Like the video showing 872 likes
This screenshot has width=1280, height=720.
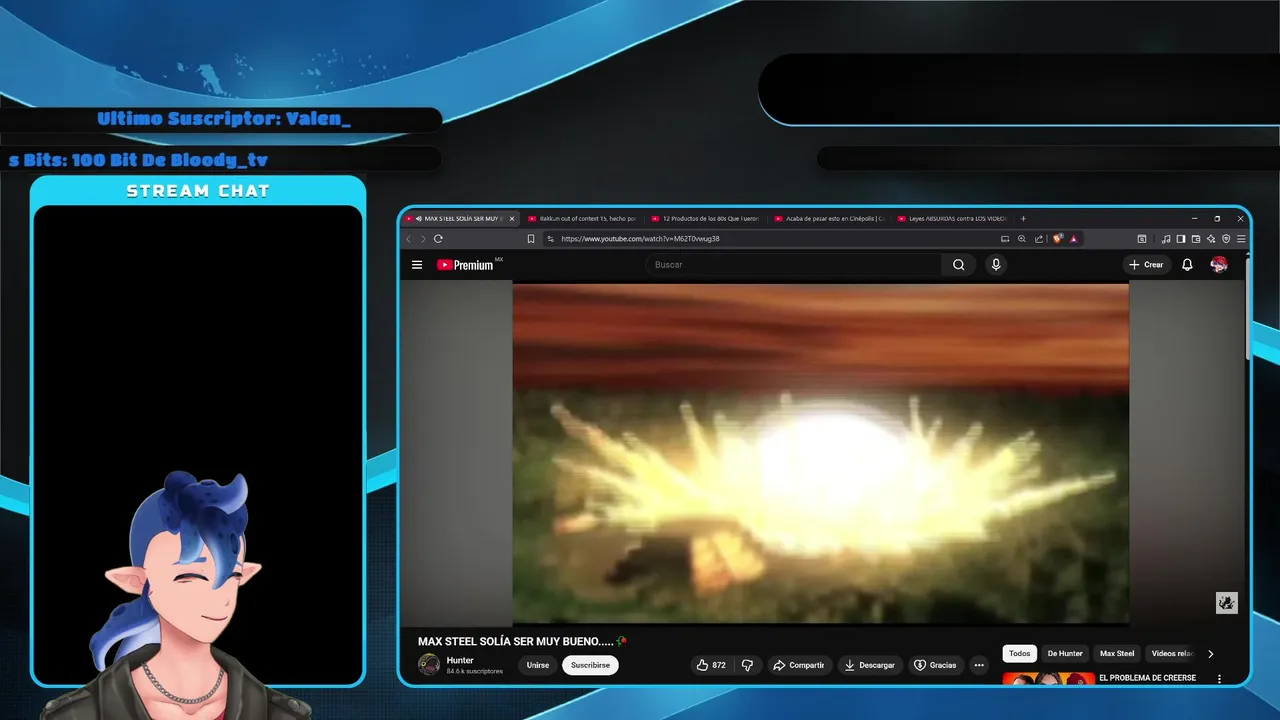[711, 665]
